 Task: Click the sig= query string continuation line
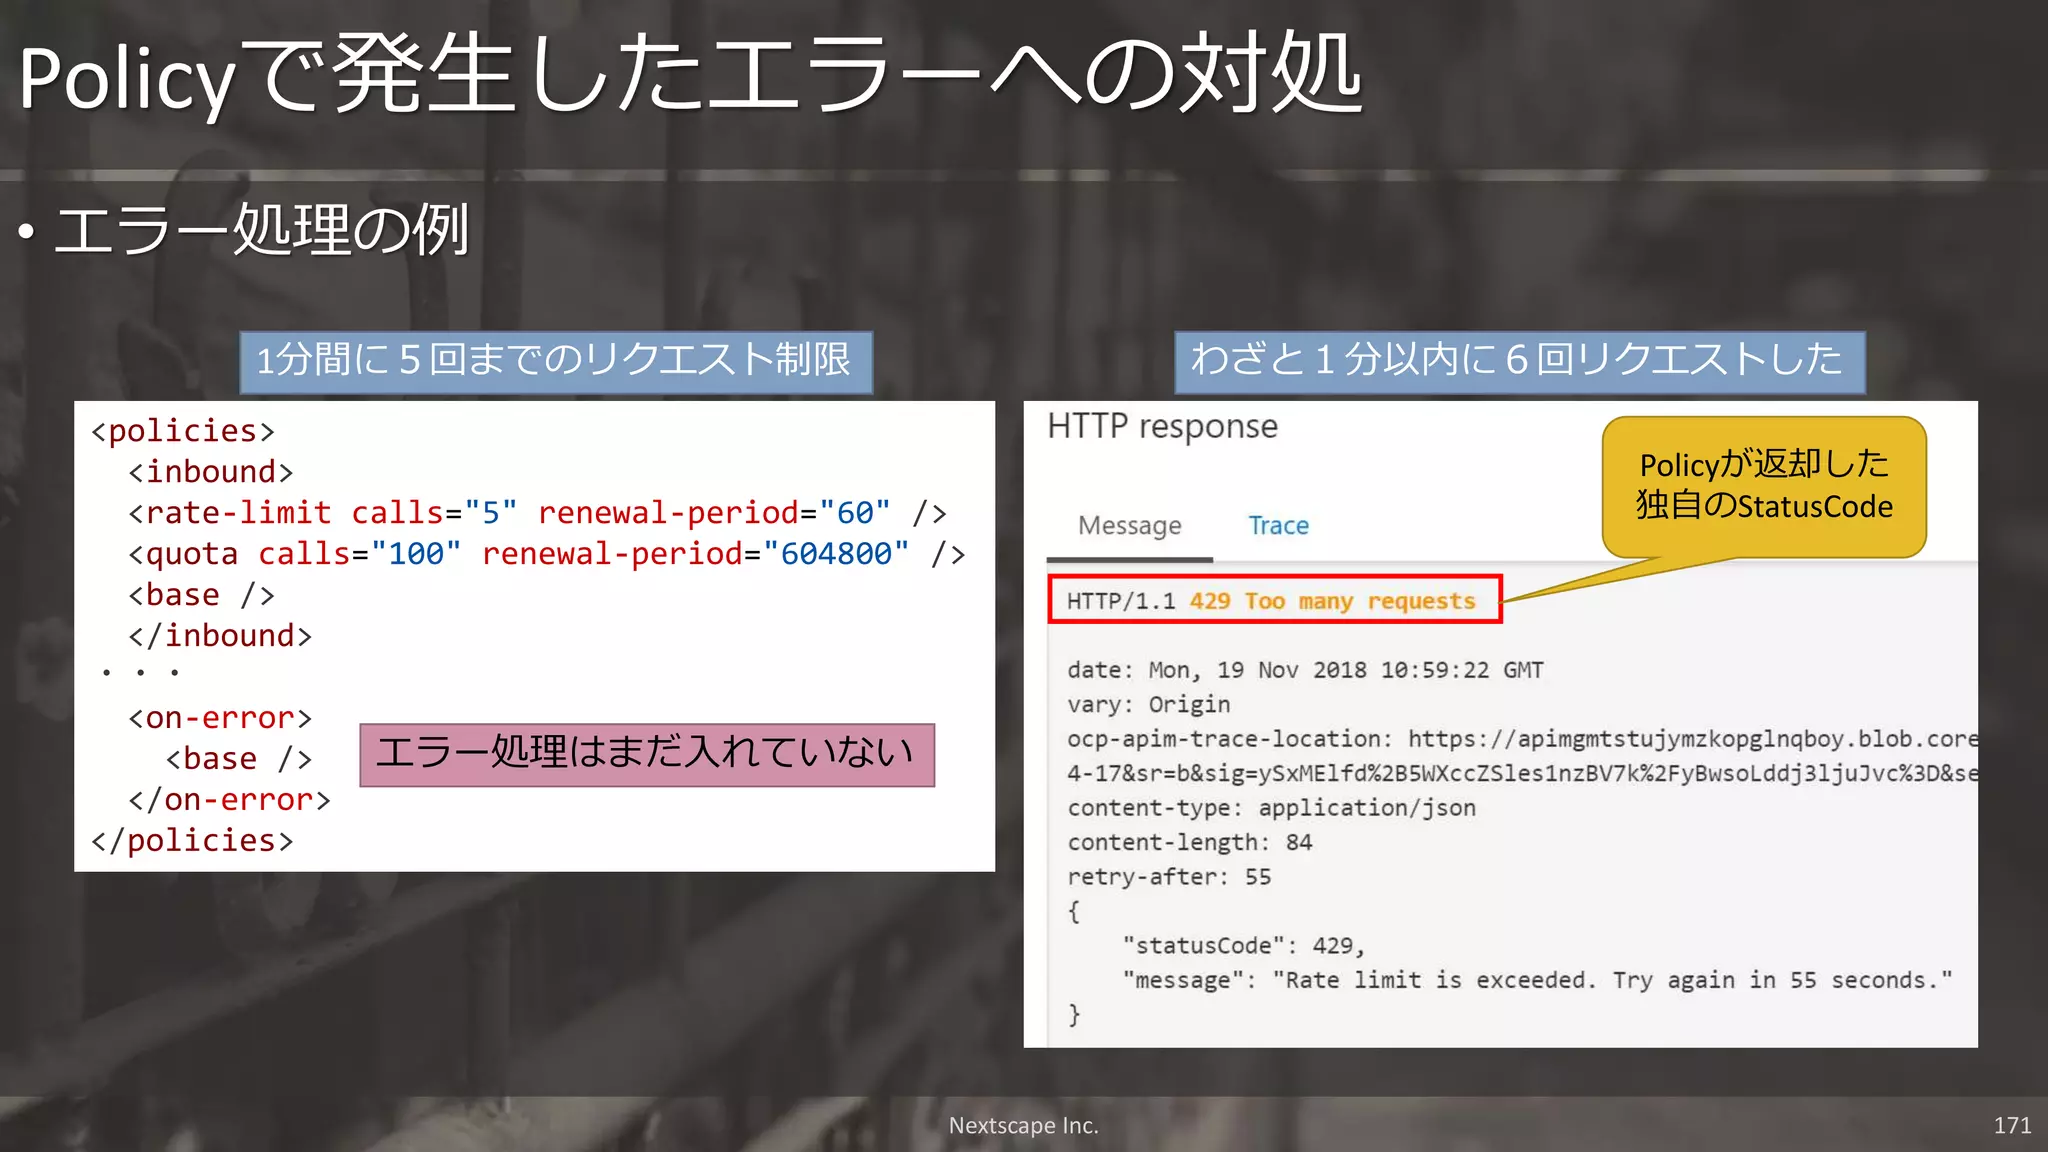(x=1522, y=774)
